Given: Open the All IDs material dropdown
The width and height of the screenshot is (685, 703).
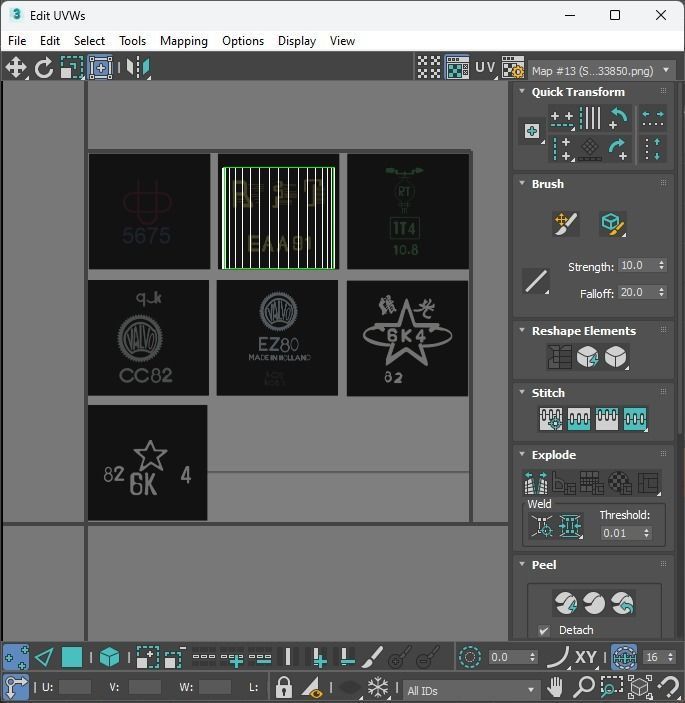Looking at the screenshot, I should pyautogui.click(x=470, y=690).
